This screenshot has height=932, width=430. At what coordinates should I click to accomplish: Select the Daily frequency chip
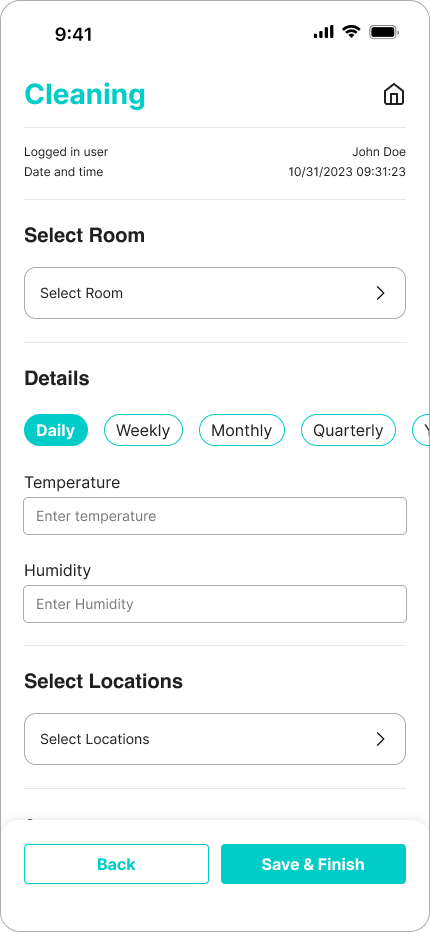click(56, 430)
